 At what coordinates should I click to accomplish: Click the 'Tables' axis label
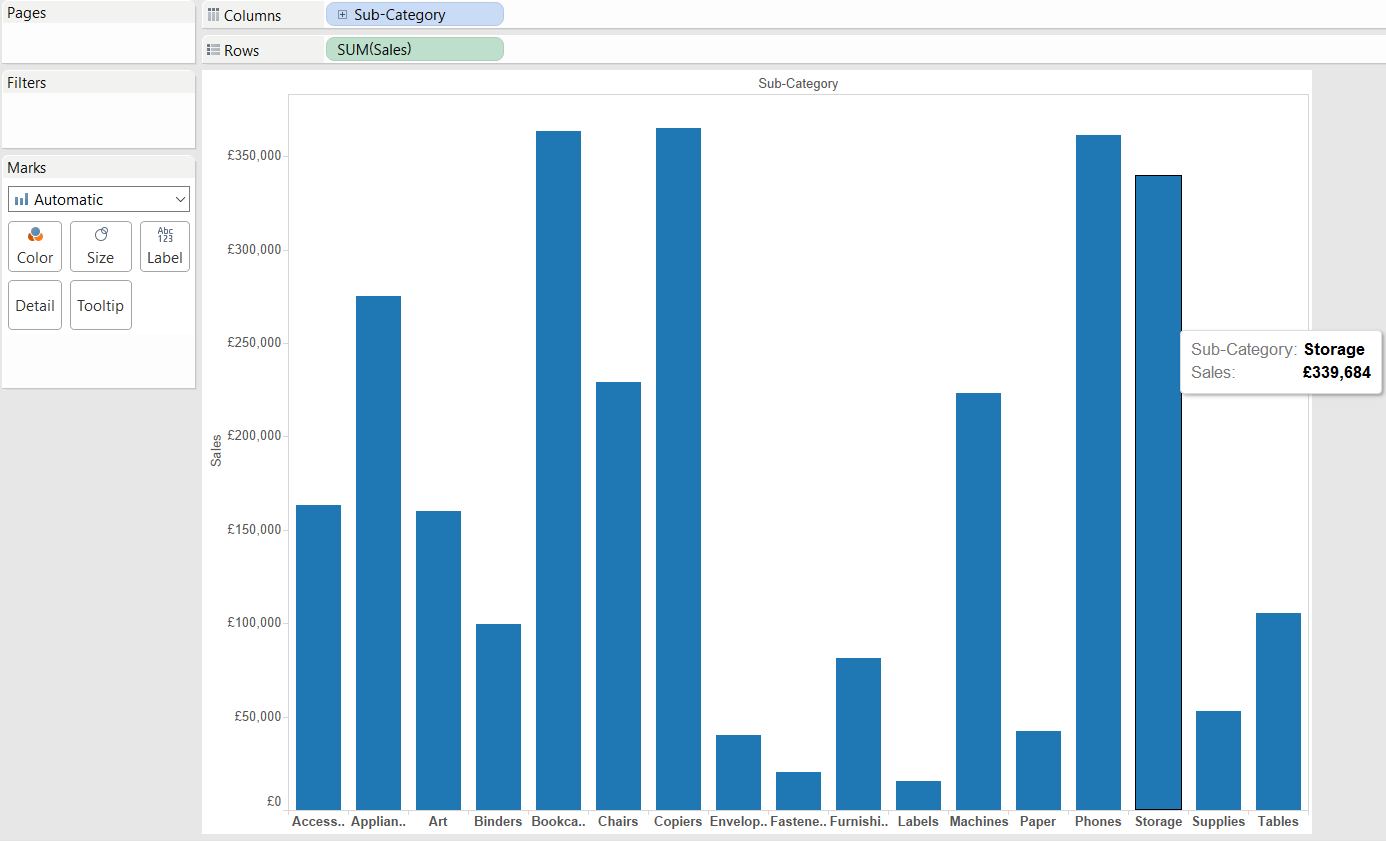(x=1278, y=821)
